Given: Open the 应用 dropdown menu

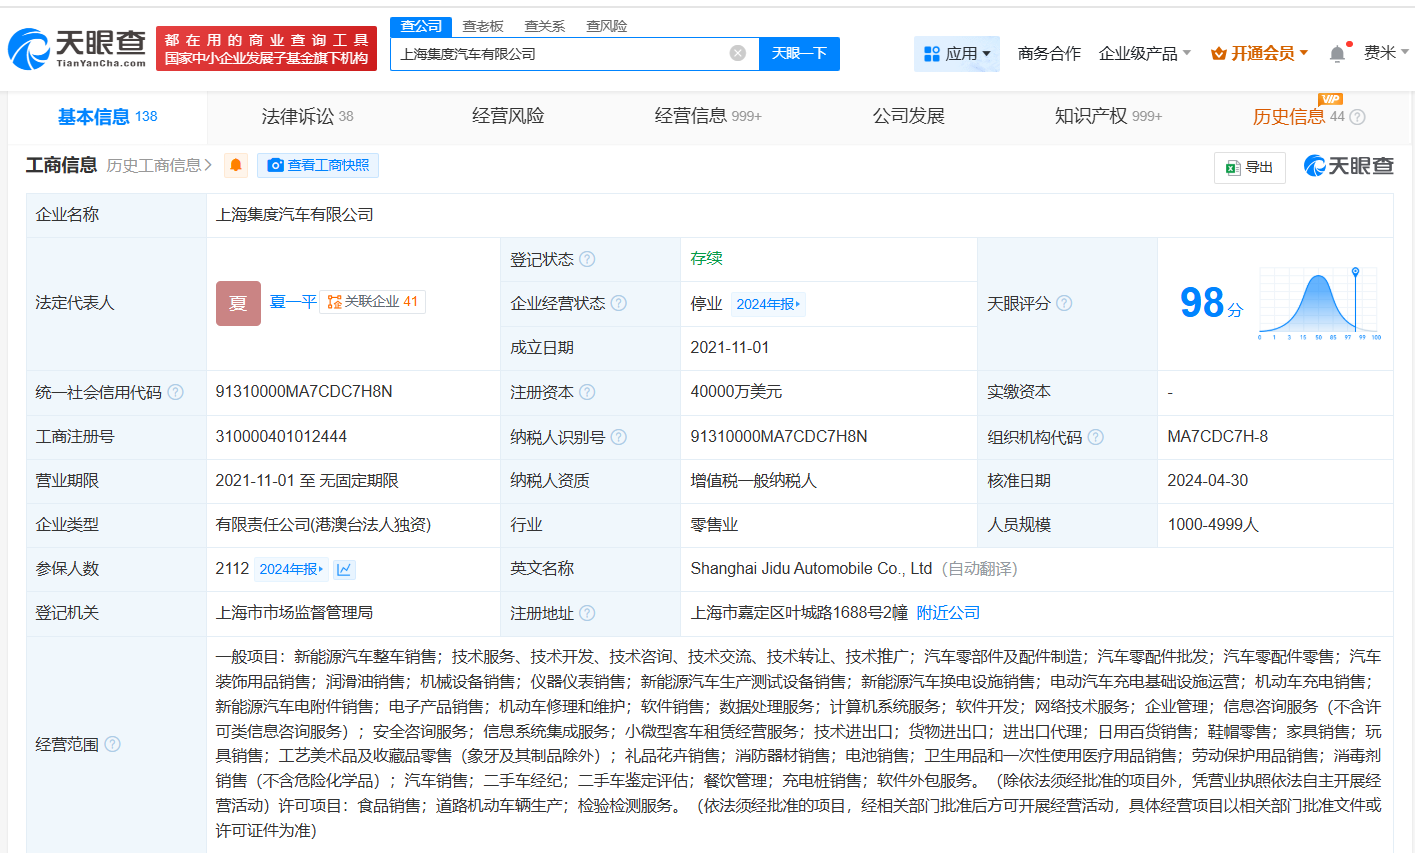Looking at the screenshot, I should point(957,54).
